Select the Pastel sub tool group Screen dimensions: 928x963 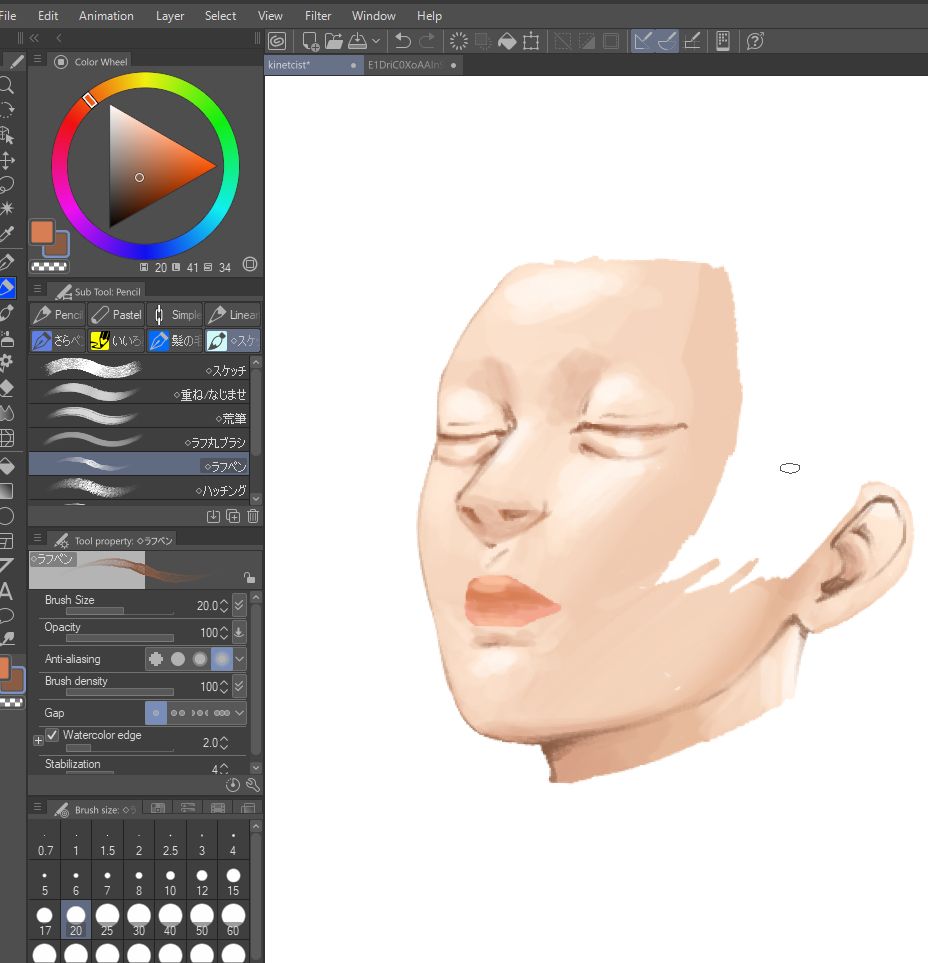pyautogui.click(x=117, y=314)
